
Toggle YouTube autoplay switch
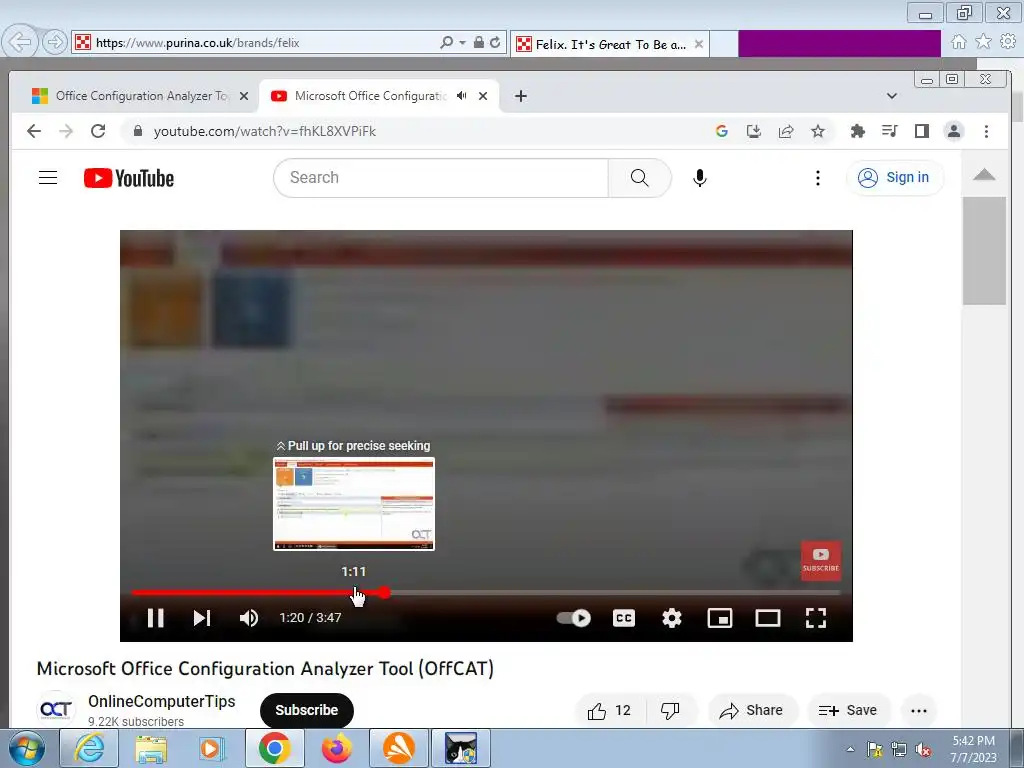click(574, 618)
